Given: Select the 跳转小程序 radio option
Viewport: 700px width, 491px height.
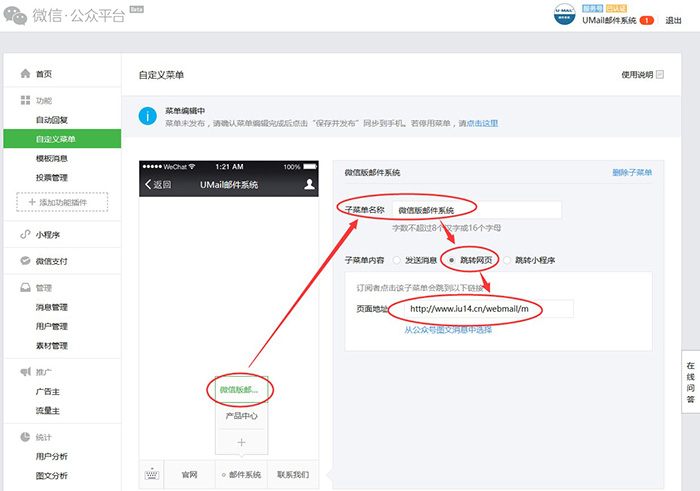Looking at the screenshot, I should [x=507, y=260].
